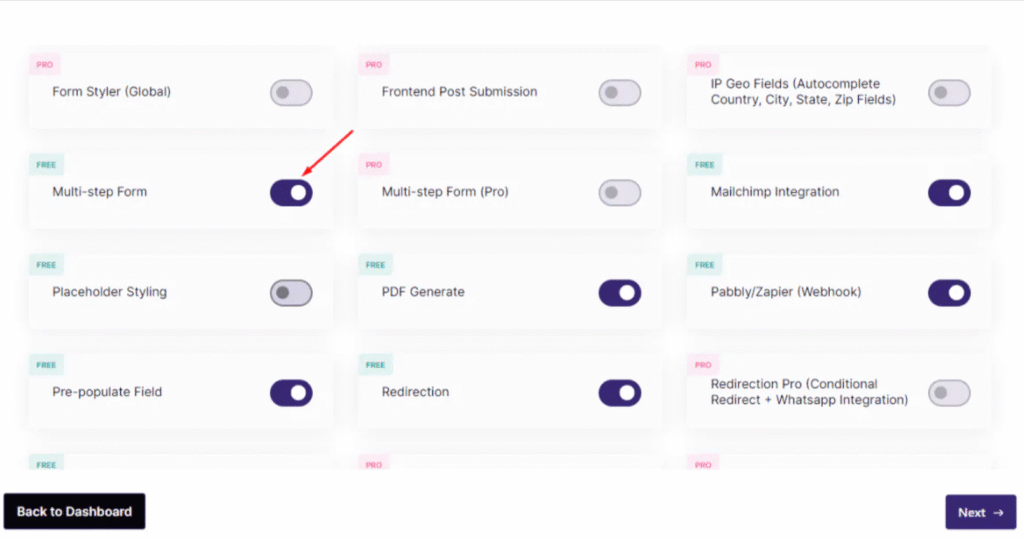Viewport: 1024px width, 539px height.
Task: Switch off the Redirection toggle
Action: pos(620,393)
